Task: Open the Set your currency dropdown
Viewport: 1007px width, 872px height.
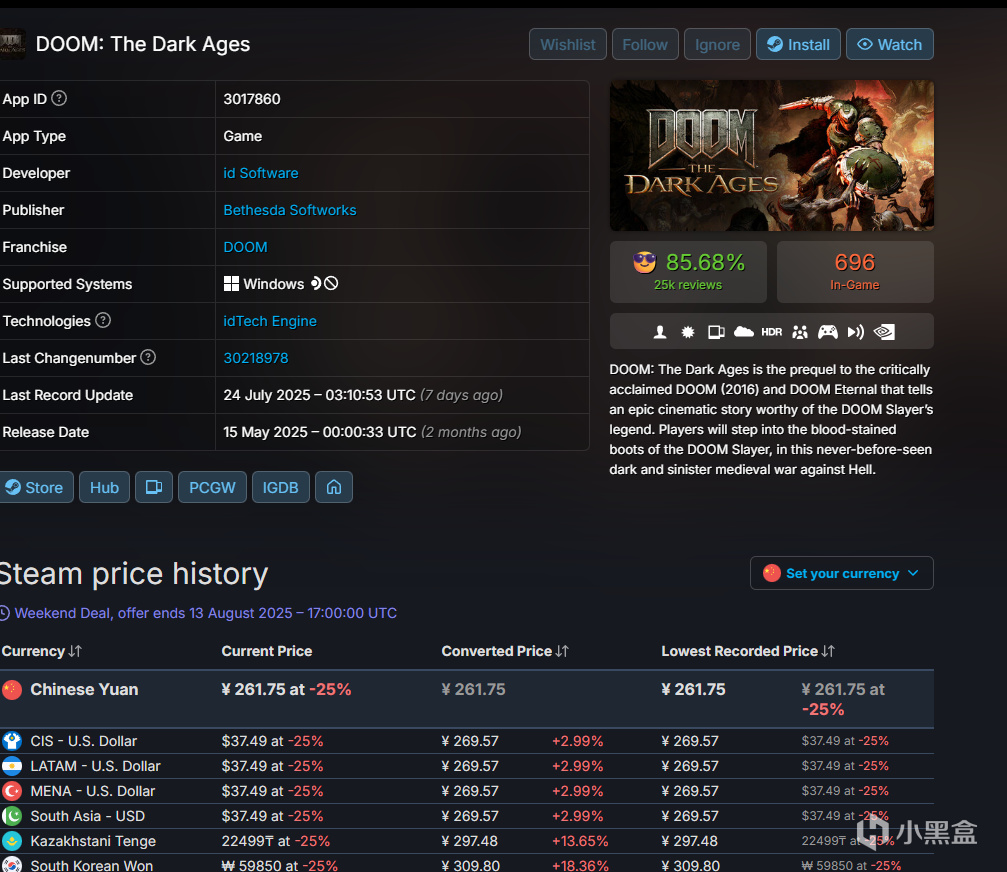Action: click(x=841, y=573)
